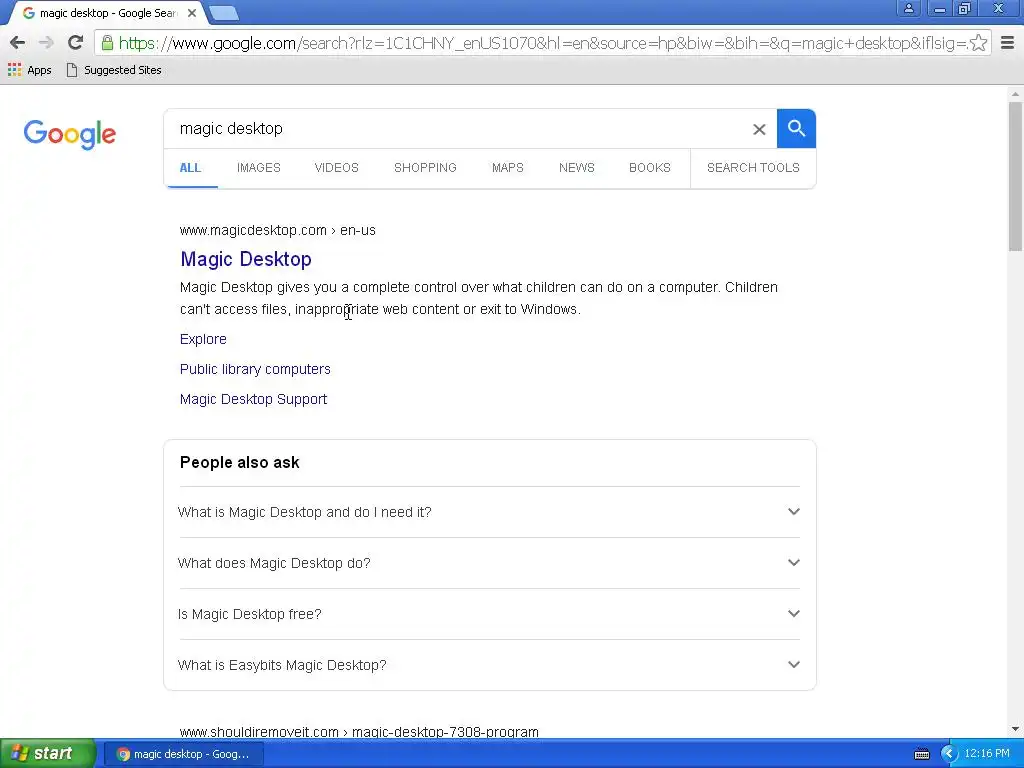Click the 12:16 PM clock

[x=987, y=754]
